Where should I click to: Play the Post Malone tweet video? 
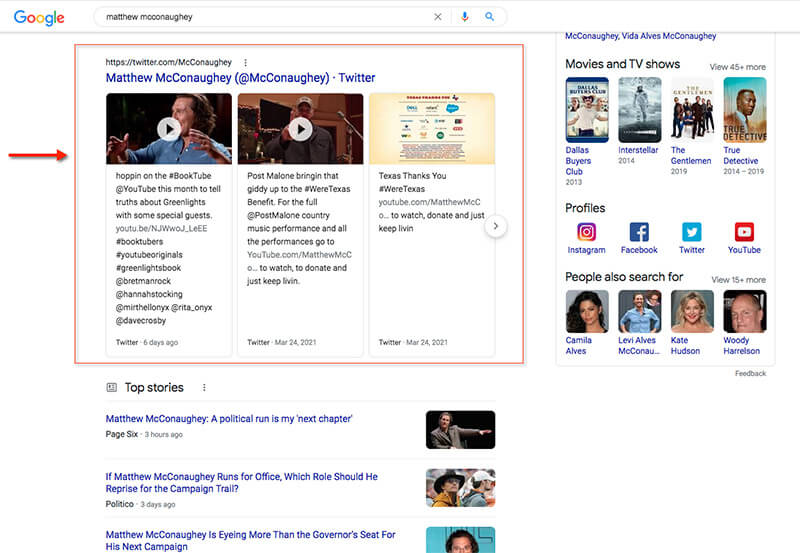pyautogui.click(x=301, y=129)
